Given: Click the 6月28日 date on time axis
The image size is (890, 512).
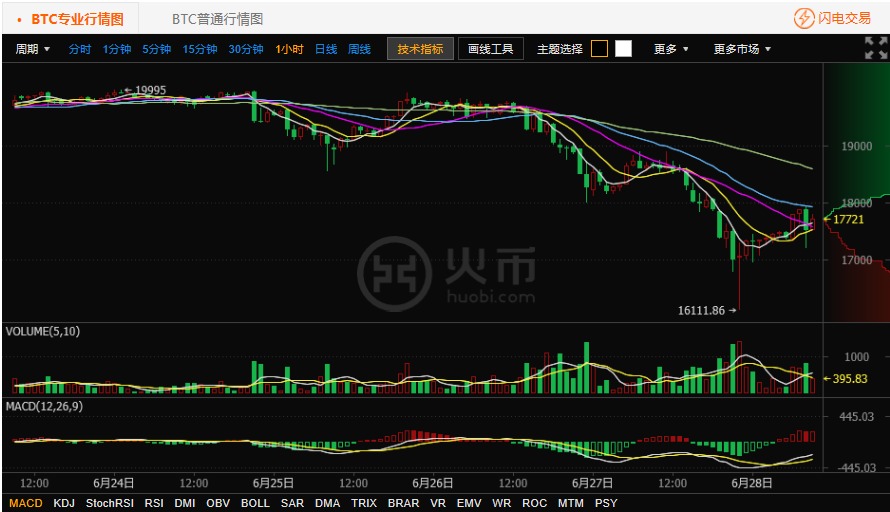Looking at the screenshot, I should pyautogui.click(x=752, y=483).
